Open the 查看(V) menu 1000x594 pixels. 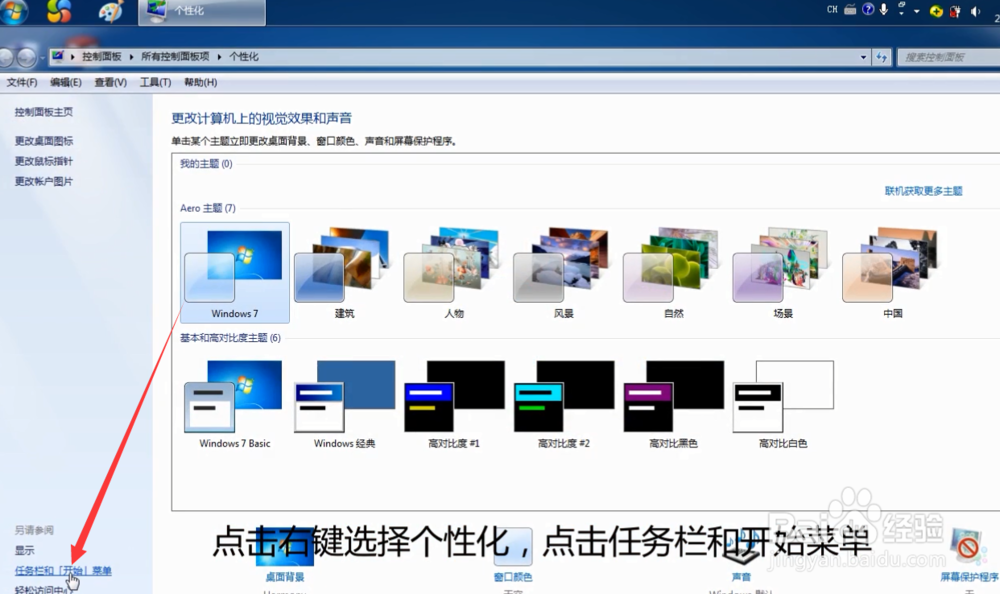tap(110, 82)
